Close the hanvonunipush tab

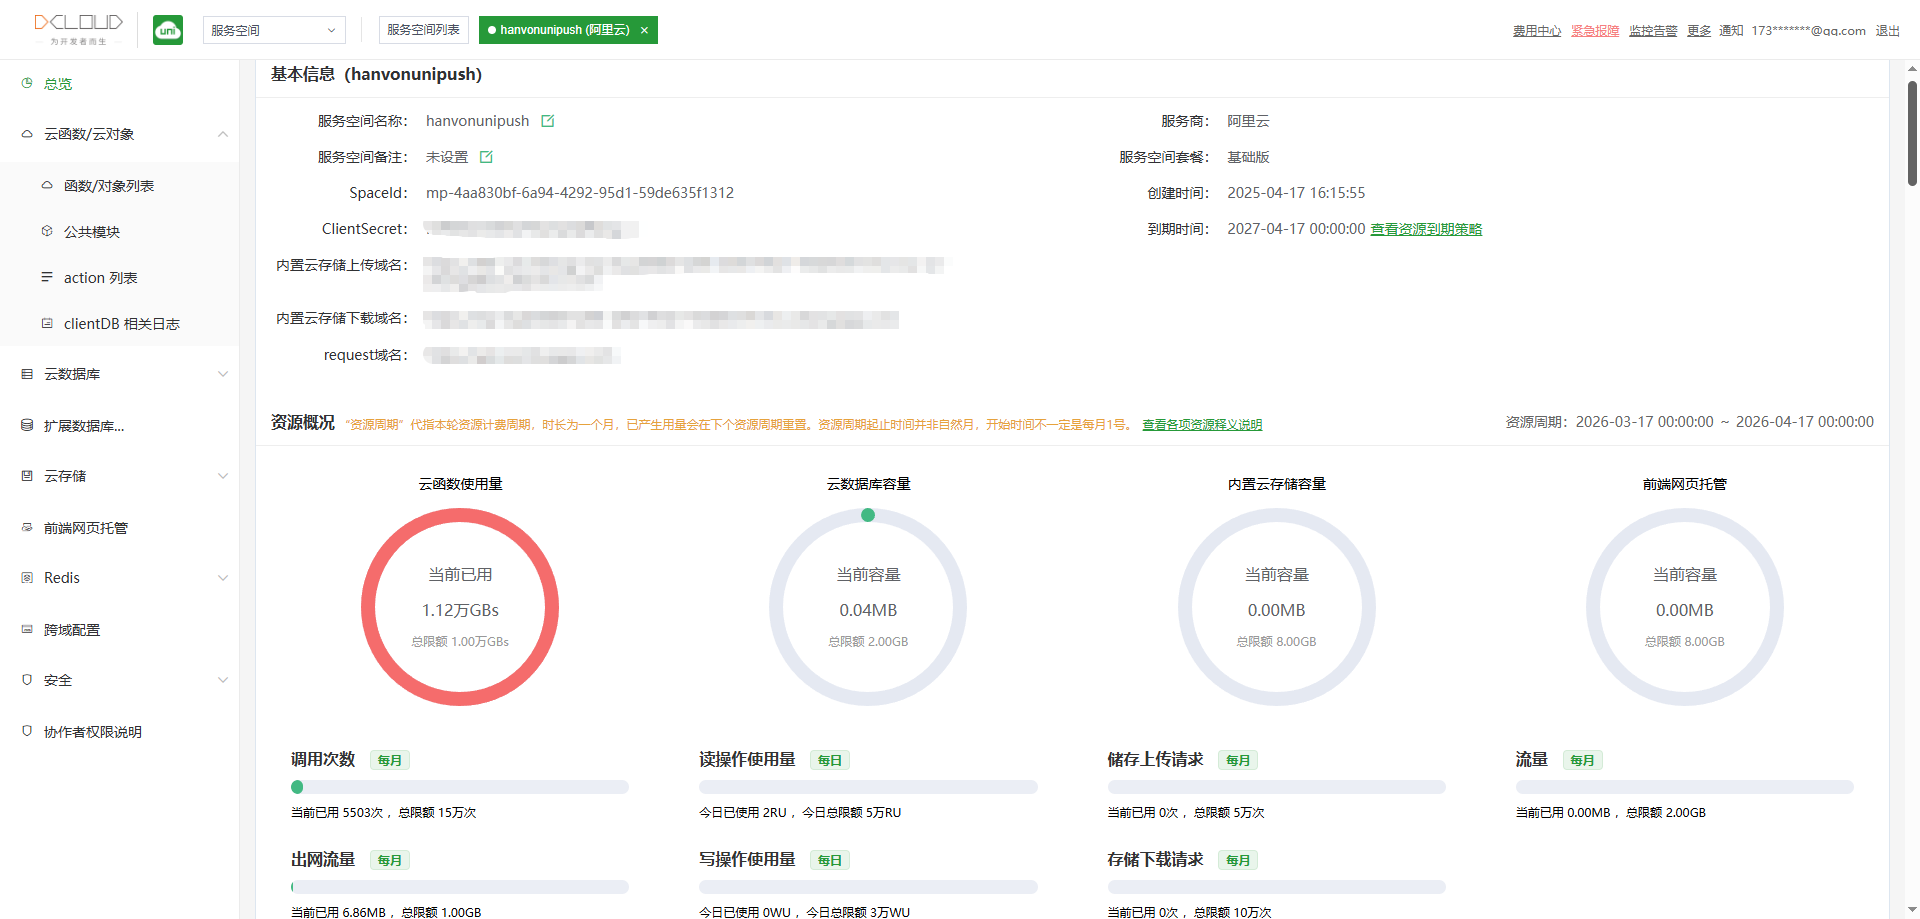coord(644,30)
